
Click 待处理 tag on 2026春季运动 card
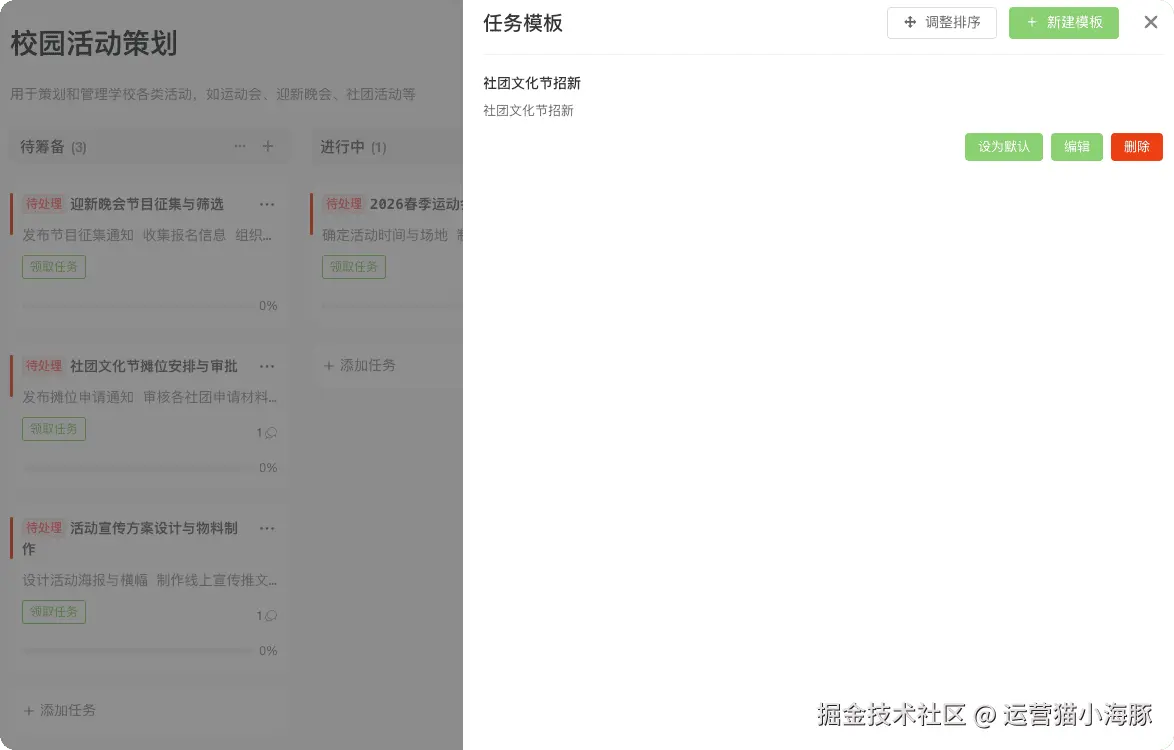pyautogui.click(x=344, y=204)
